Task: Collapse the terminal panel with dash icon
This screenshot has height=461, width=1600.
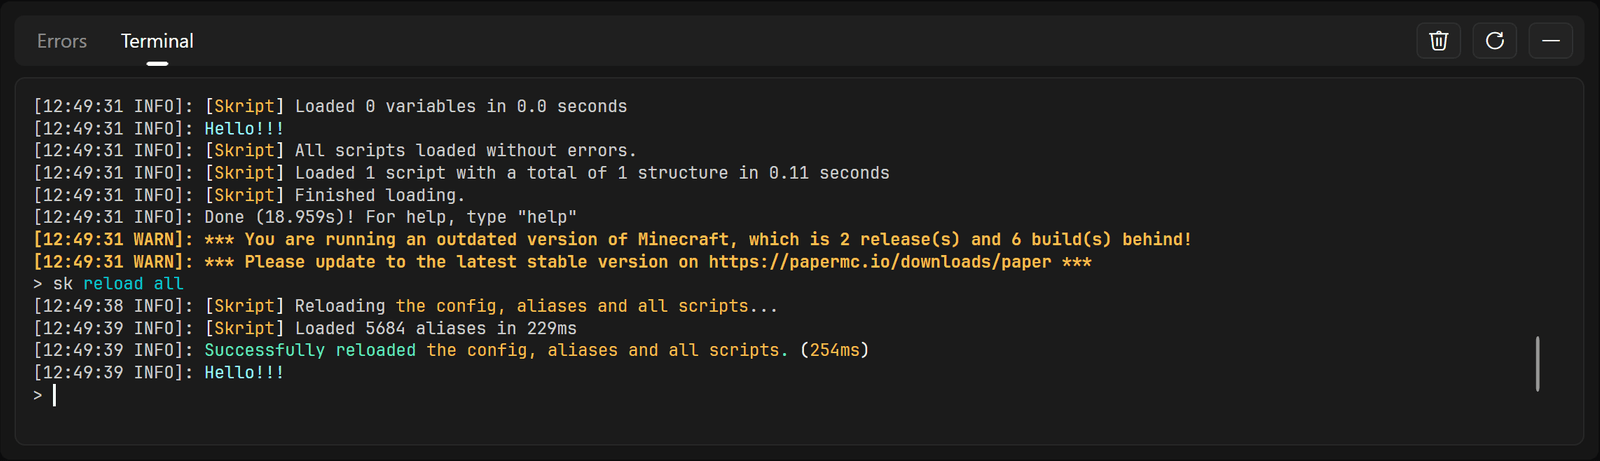Action: [x=1550, y=41]
